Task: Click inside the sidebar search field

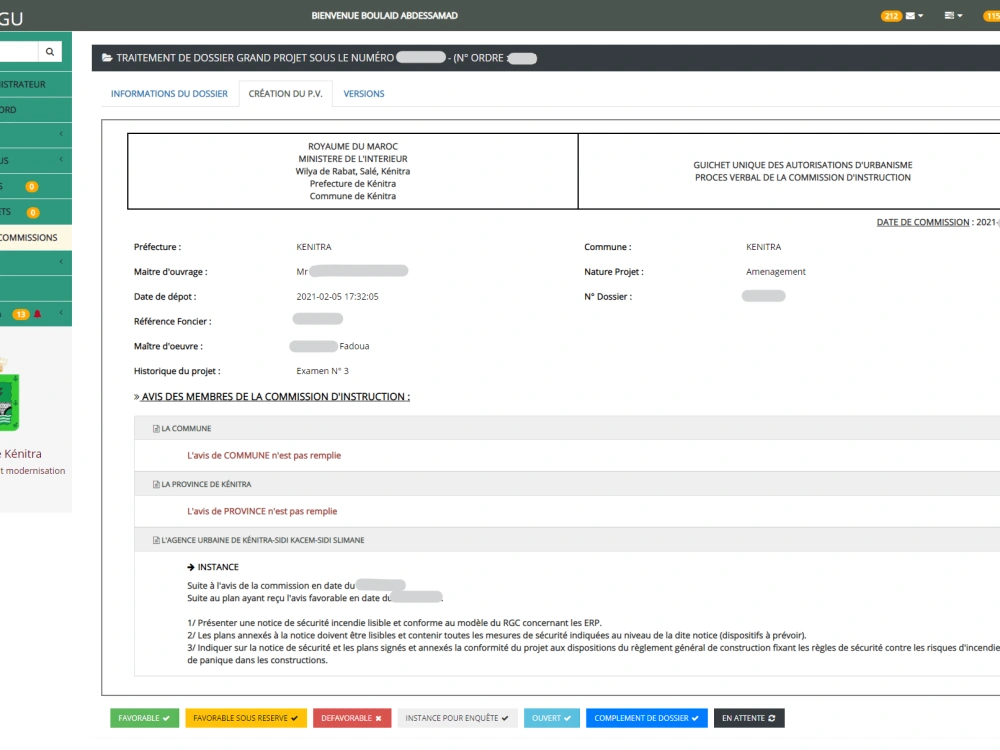Action: 18,52
